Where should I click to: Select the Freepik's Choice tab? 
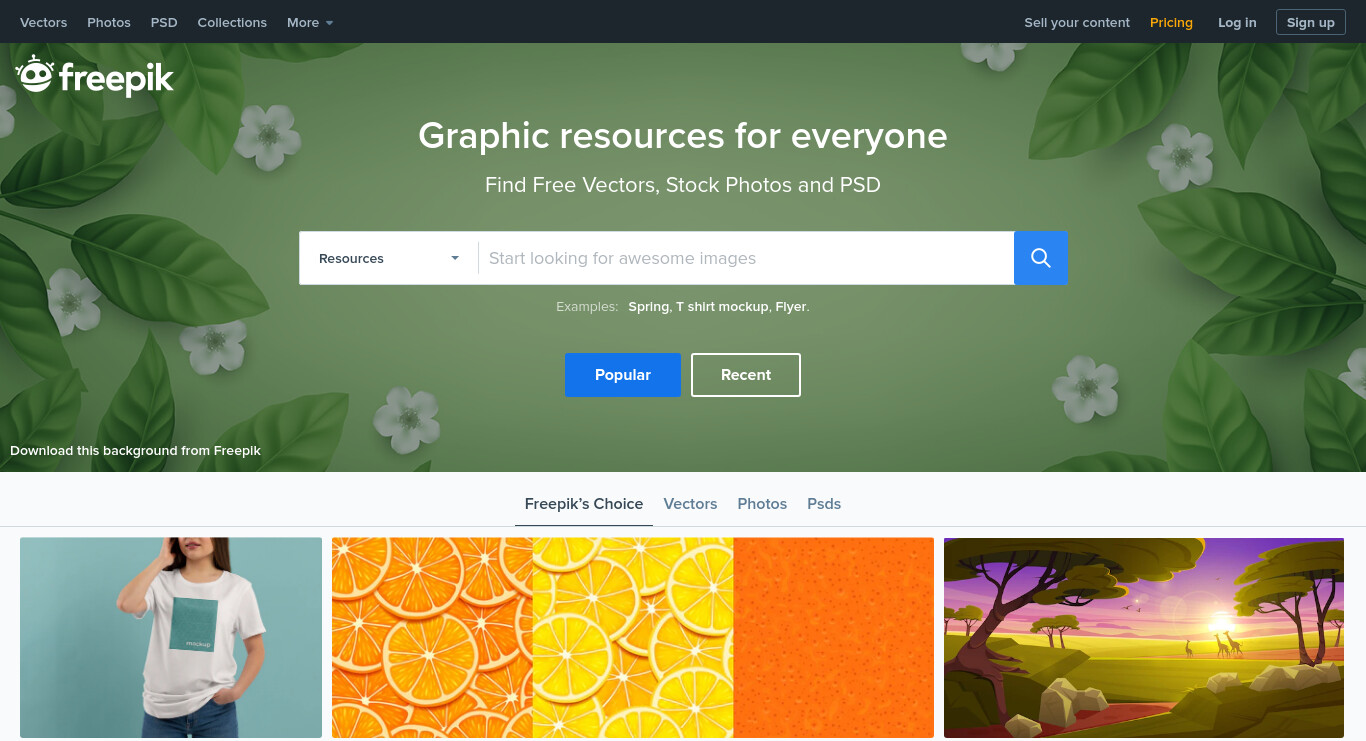[x=584, y=504]
